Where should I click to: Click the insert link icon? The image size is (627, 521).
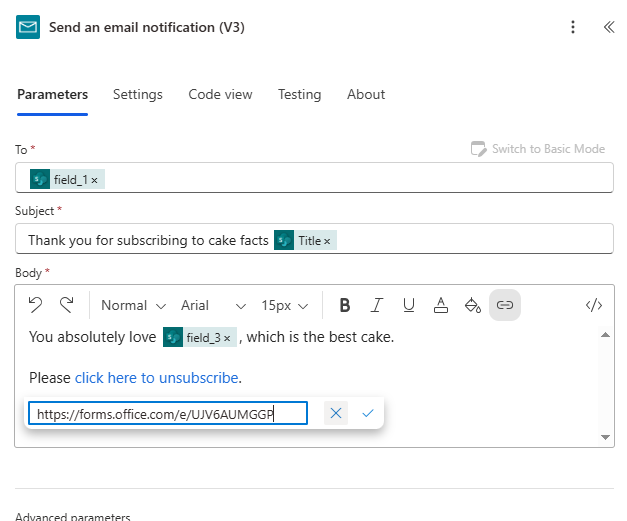click(505, 305)
